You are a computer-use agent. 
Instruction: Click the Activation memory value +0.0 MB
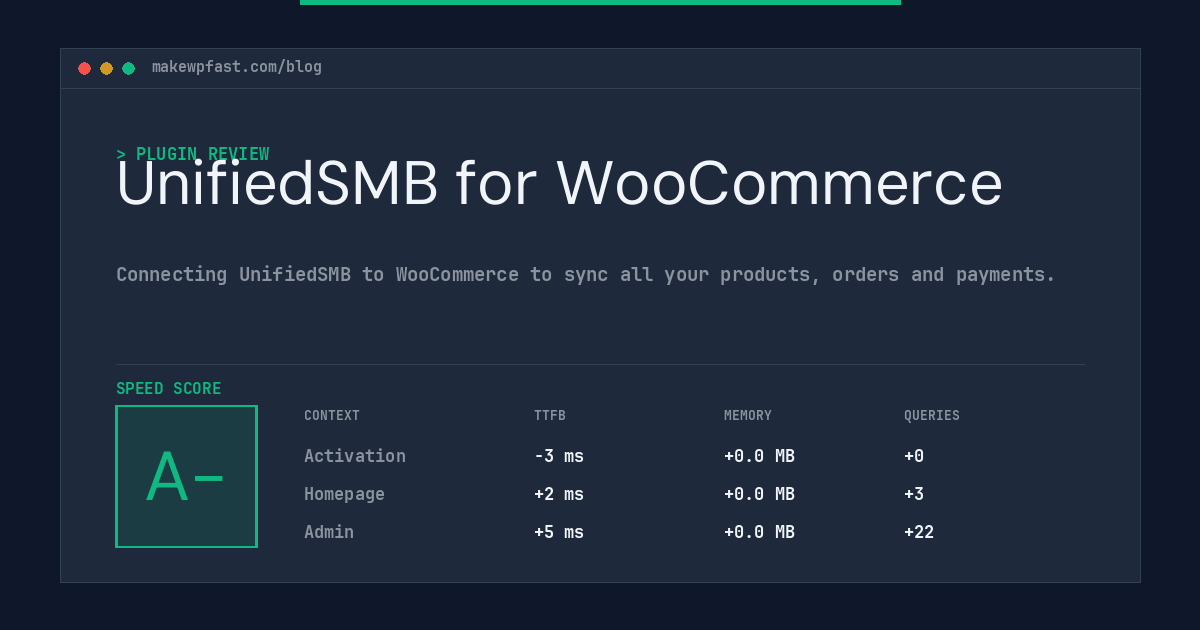pos(759,456)
